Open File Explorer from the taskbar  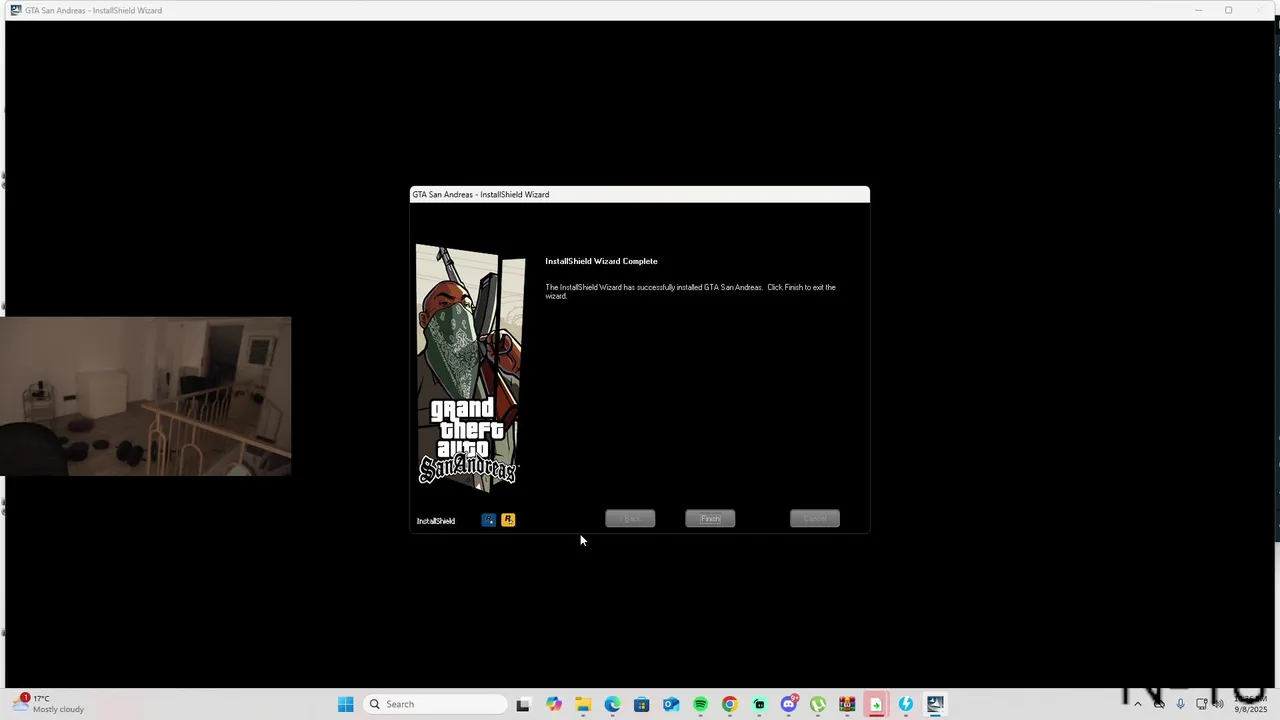[x=583, y=704]
